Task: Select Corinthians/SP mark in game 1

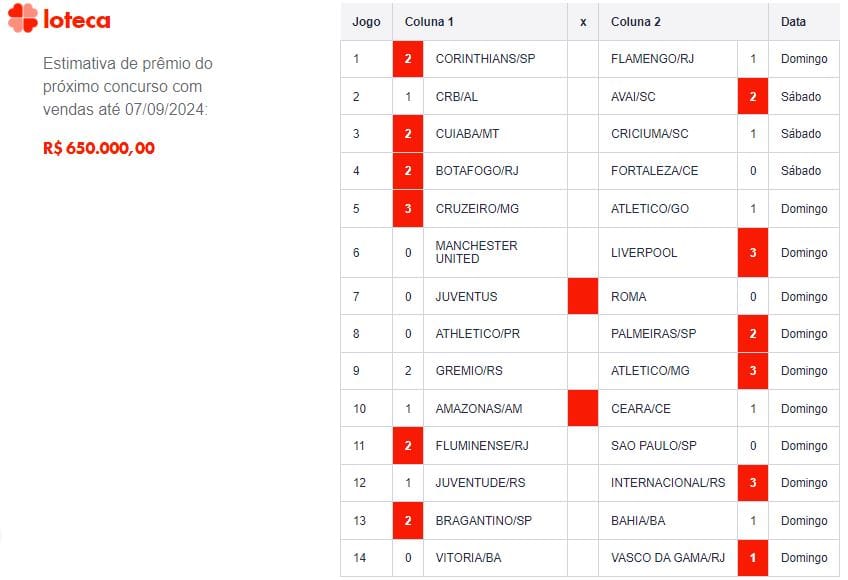Action: tap(407, 59)
